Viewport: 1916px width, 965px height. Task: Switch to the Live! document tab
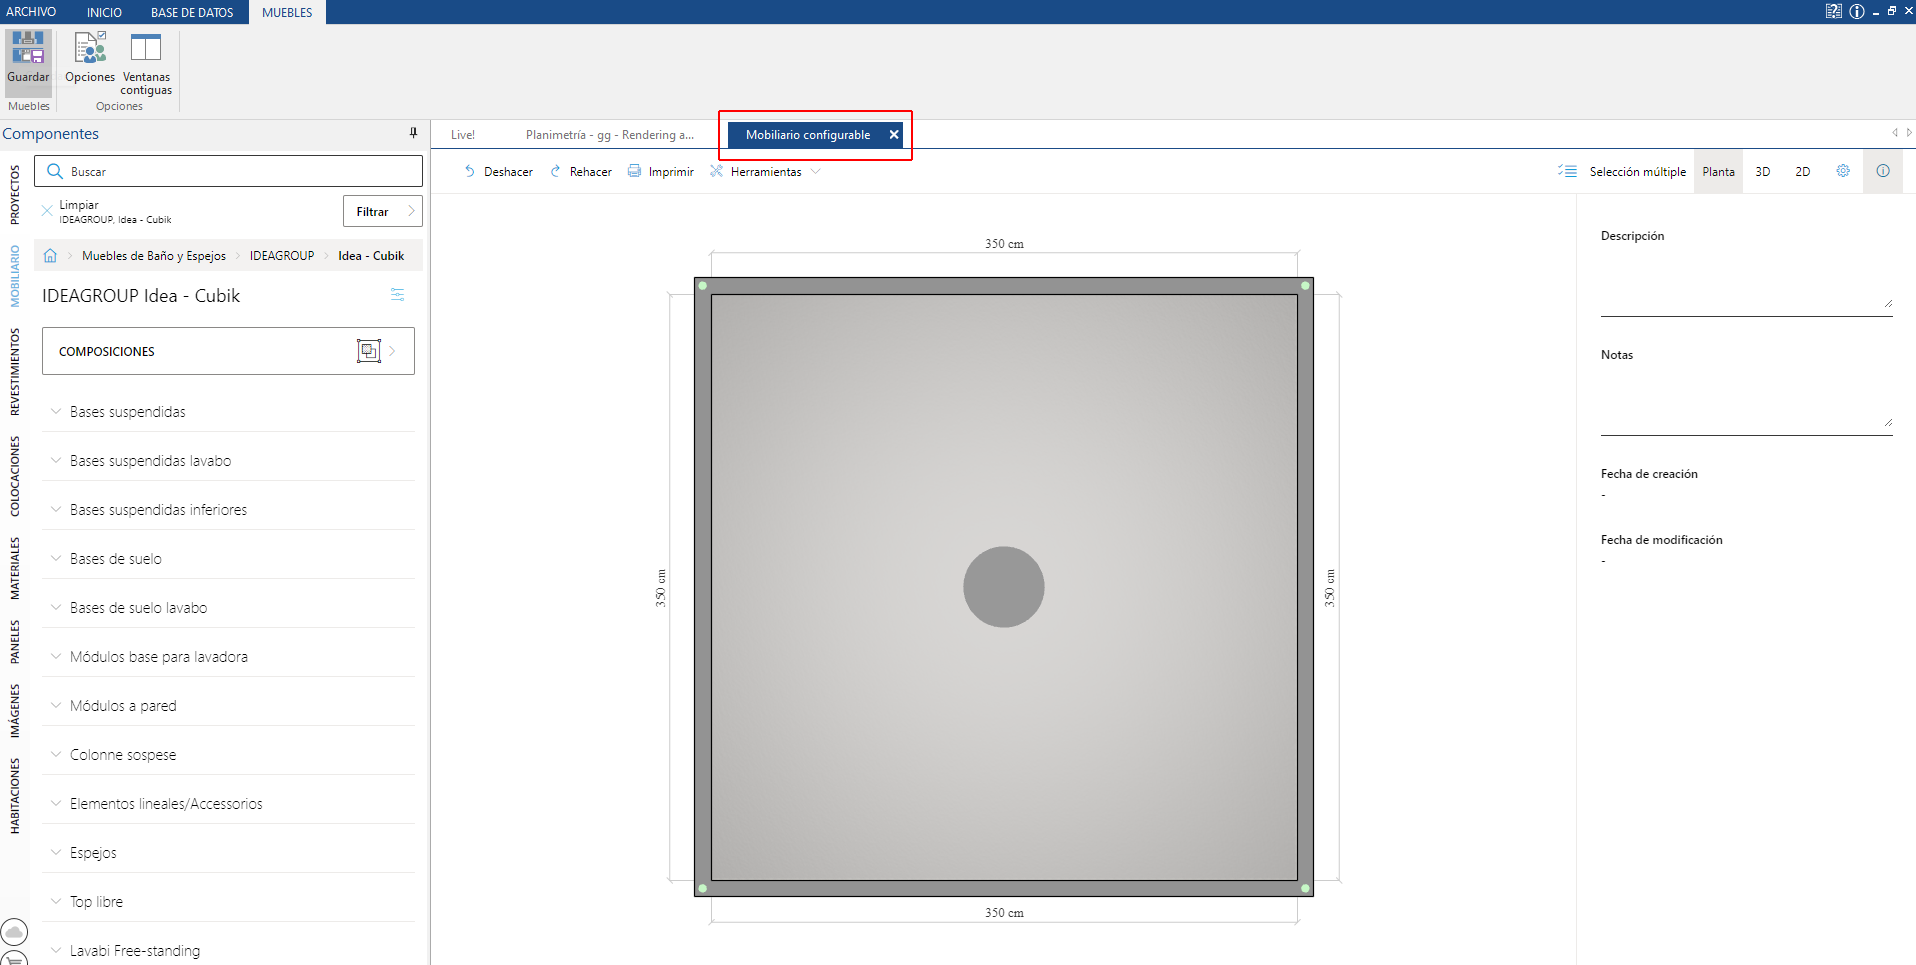[x=463, y=135]
